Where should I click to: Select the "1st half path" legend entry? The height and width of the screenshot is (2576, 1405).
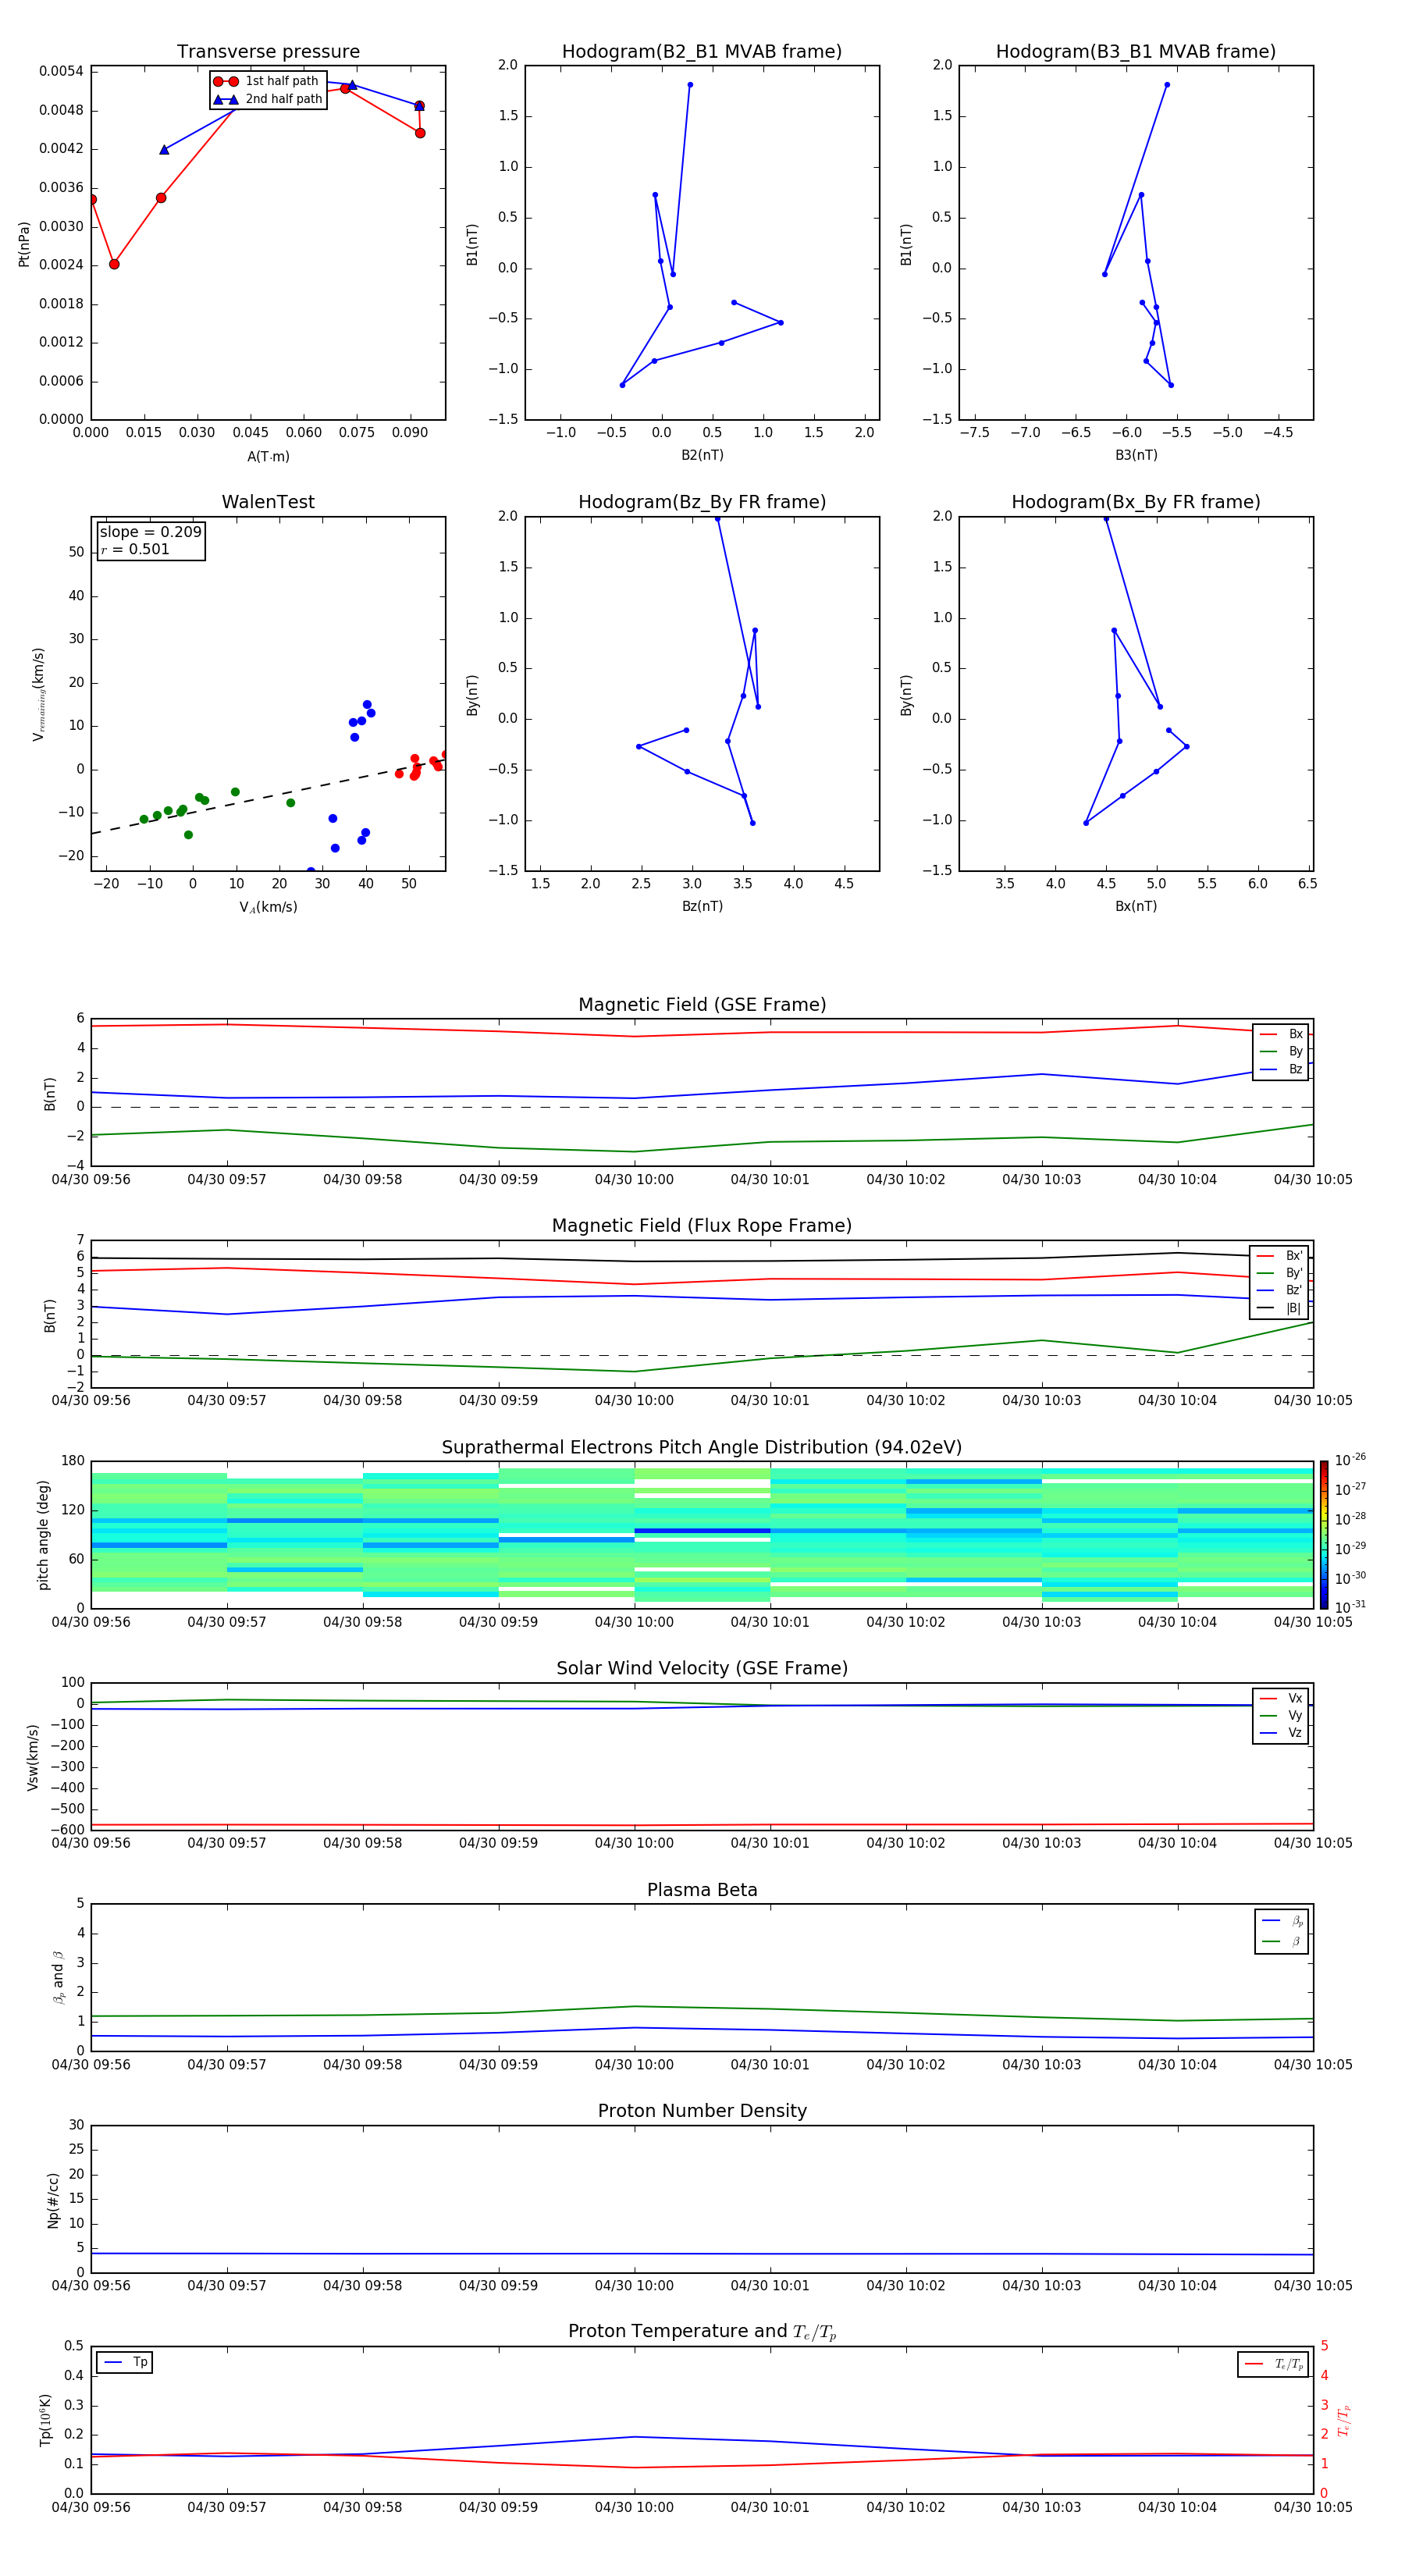click(267, 81)
